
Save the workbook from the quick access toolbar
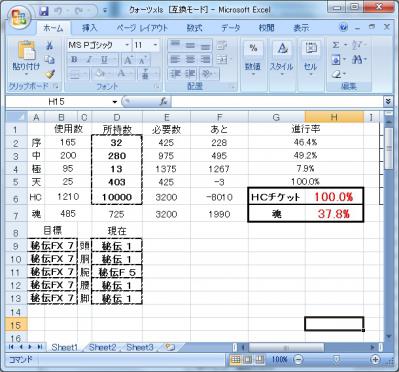[x=44, y=11]
